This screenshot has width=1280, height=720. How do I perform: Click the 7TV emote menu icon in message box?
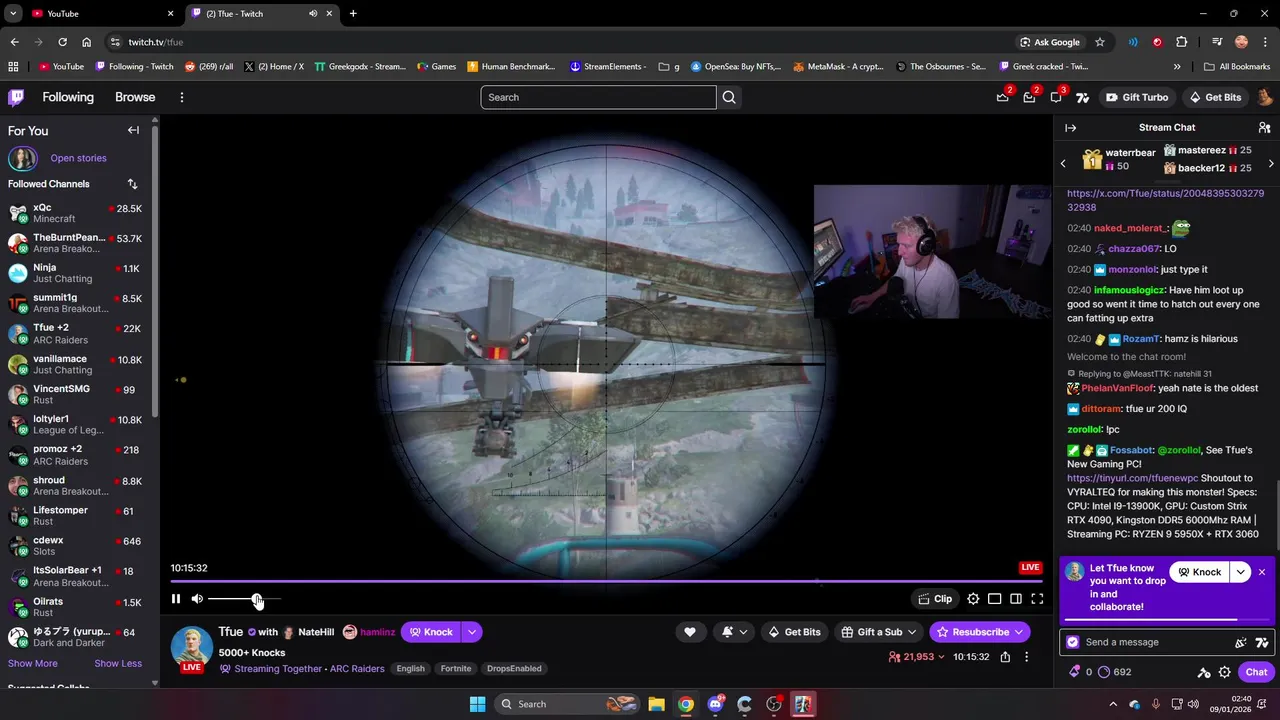pyautogui.click(x=1262, y=642)
